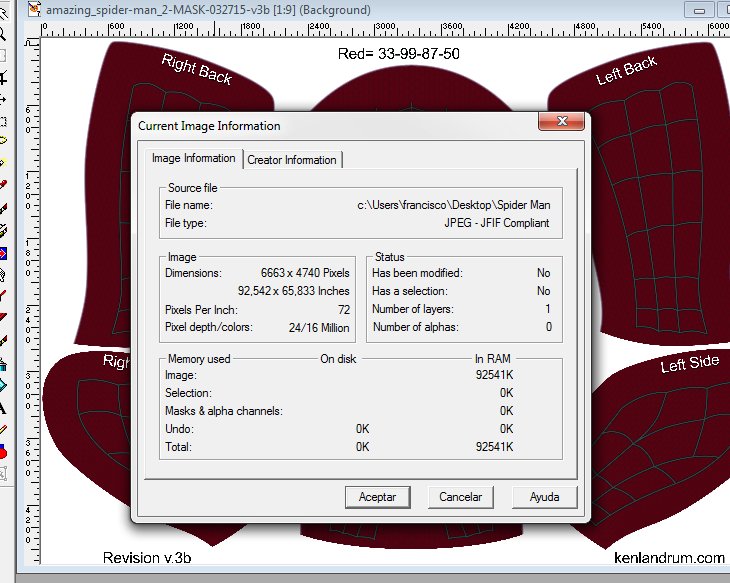Select the Magic Wand tool
730x583 pixels.
pos(3,163)
